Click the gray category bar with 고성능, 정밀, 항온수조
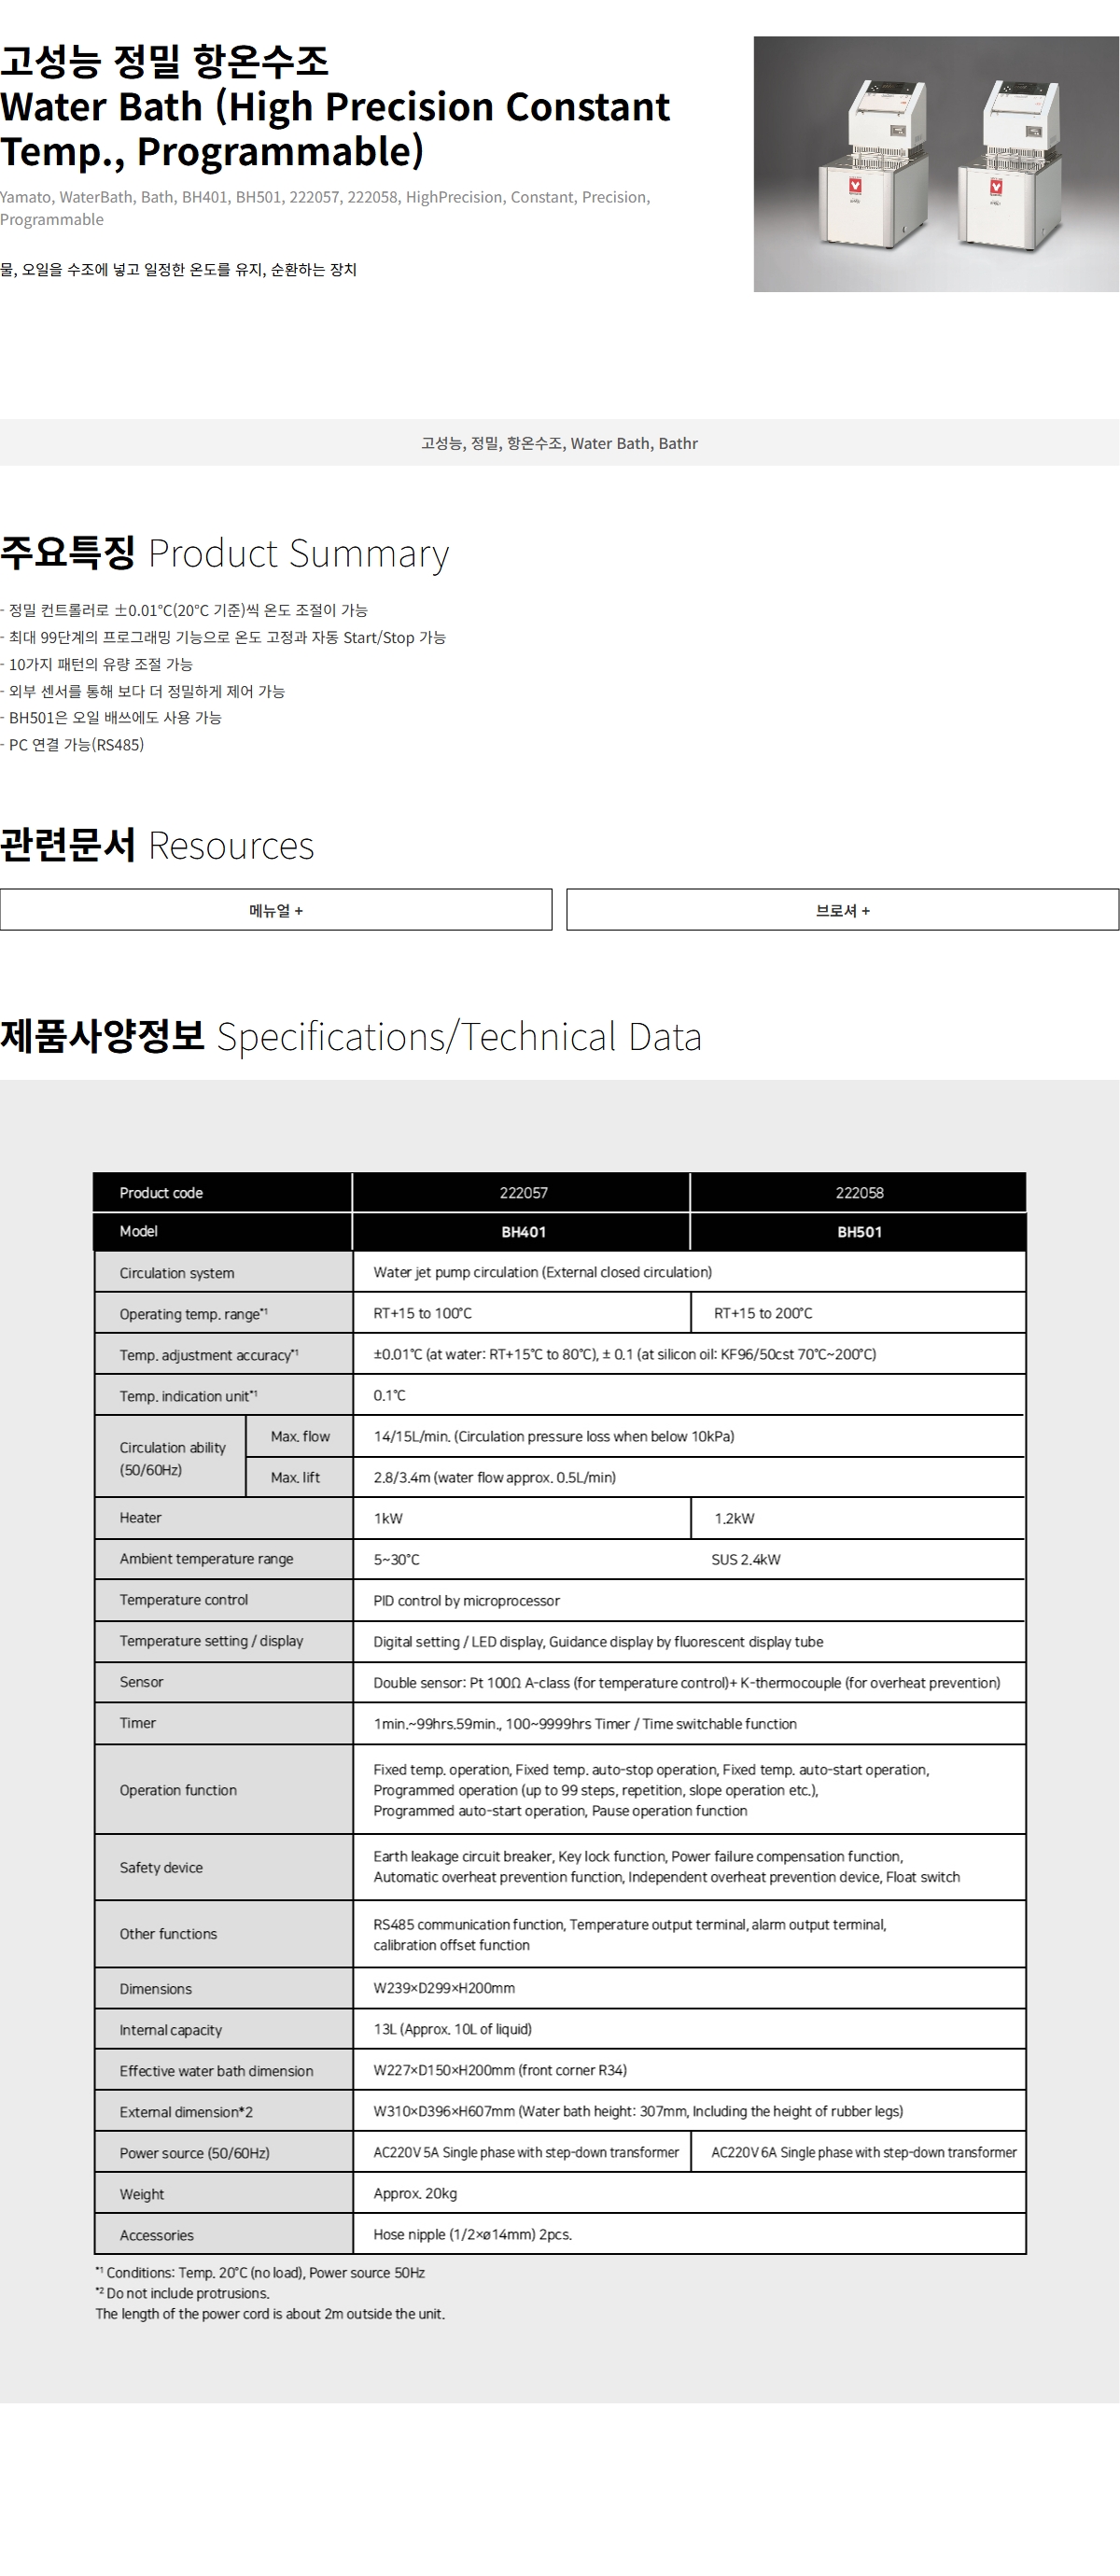Viewport: 1120px width, 2576px height. point(559,443)
